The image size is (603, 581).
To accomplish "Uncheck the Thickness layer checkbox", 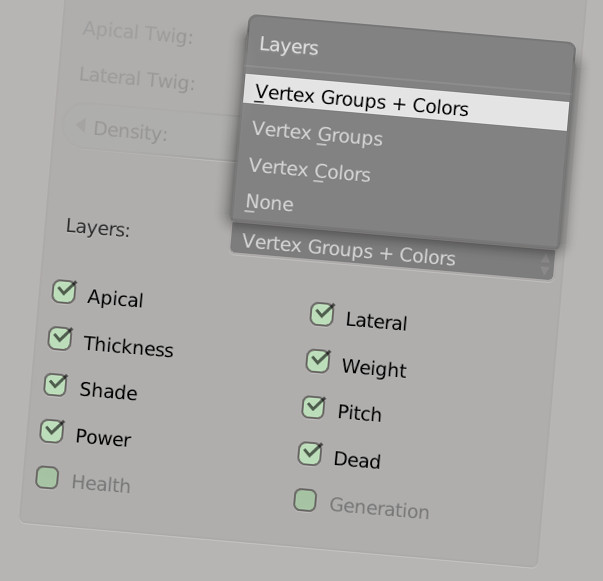I will [60, 339].
